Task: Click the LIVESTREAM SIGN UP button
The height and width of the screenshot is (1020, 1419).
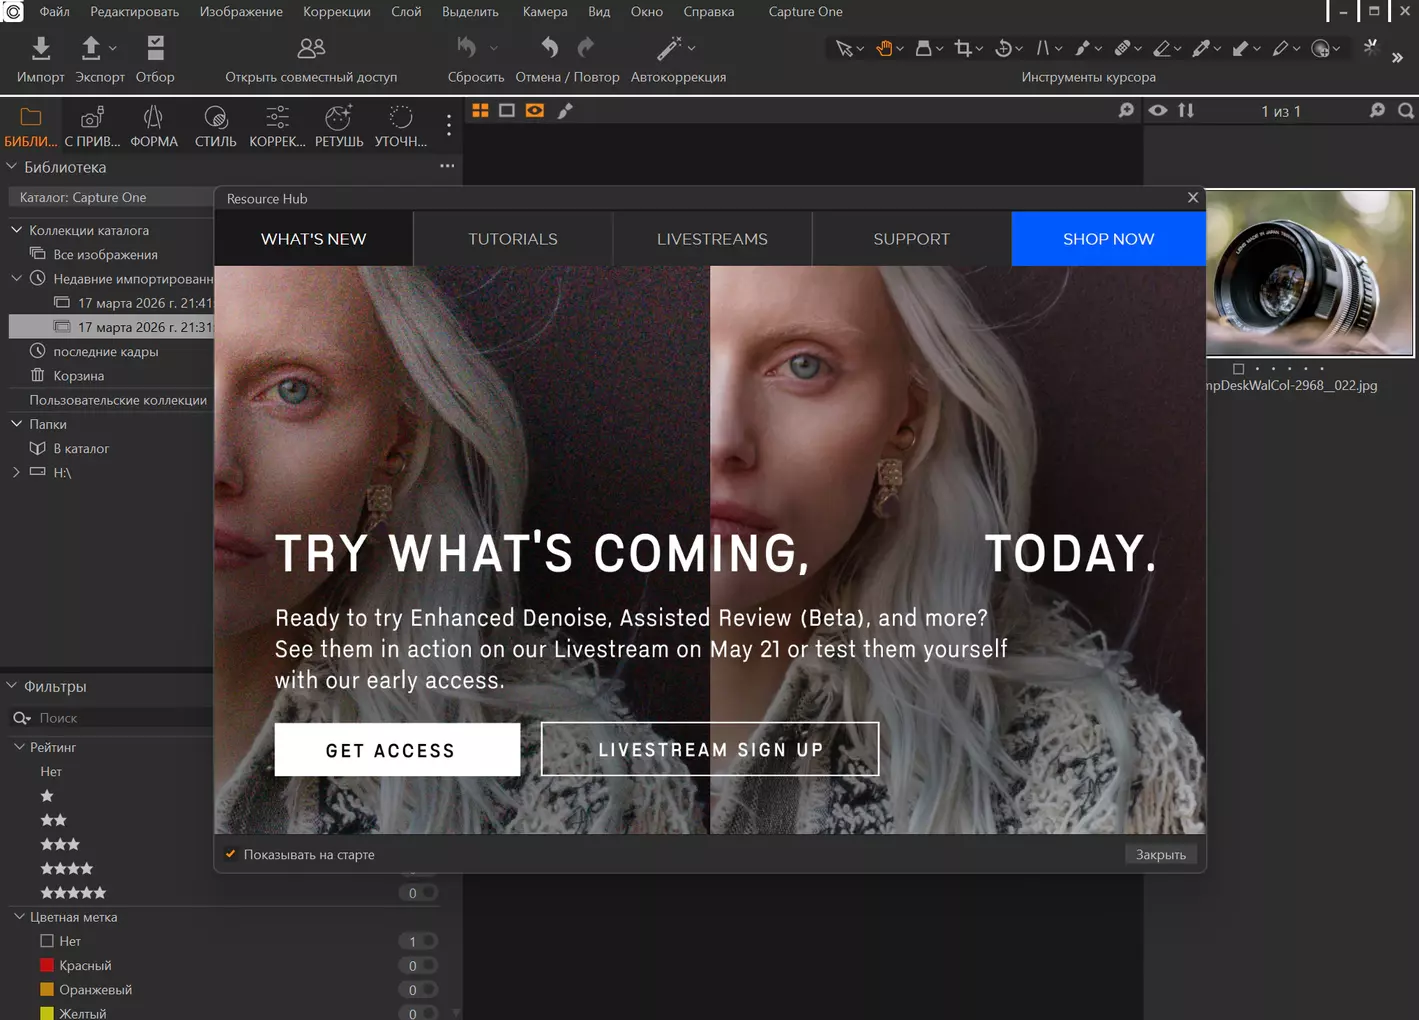Action: (710, 749)
